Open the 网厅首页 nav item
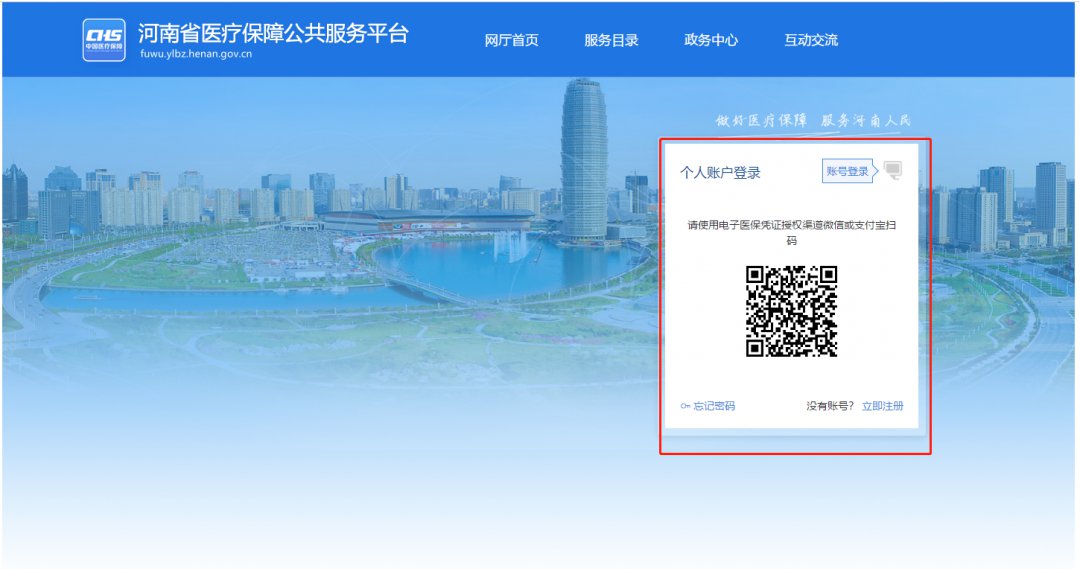 point(511,41)
